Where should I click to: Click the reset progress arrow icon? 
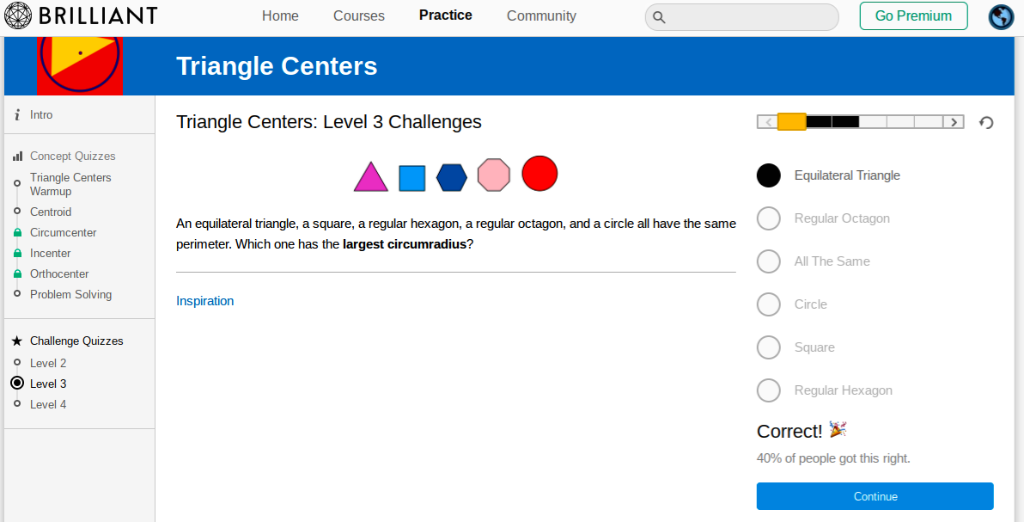(x=986, y=122)
